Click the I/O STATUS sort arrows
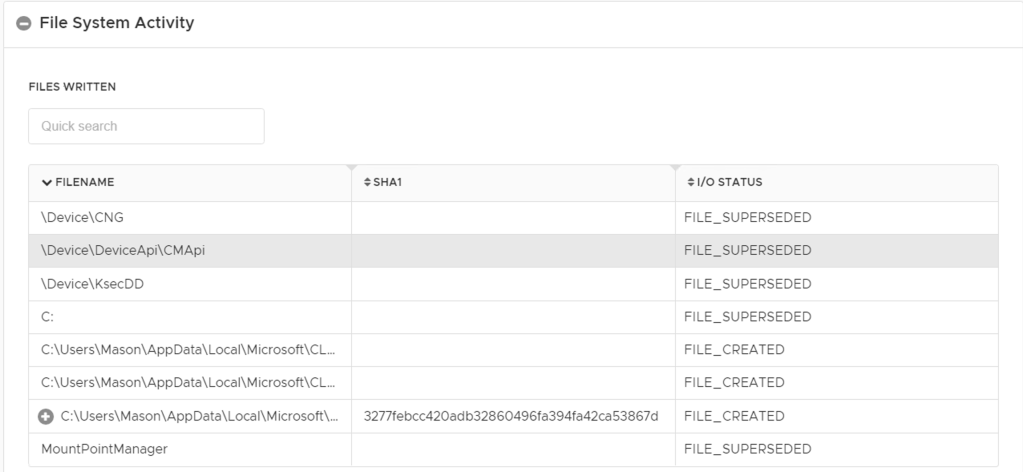The image size is (1023, 472). pyautogui.click(x=690, y=182)
